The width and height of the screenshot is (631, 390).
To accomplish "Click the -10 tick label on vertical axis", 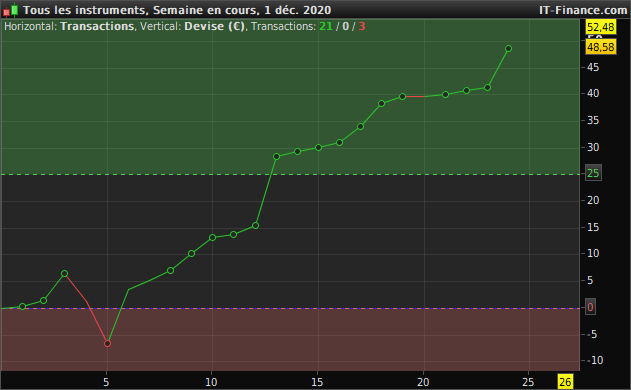I will (595, 360).
